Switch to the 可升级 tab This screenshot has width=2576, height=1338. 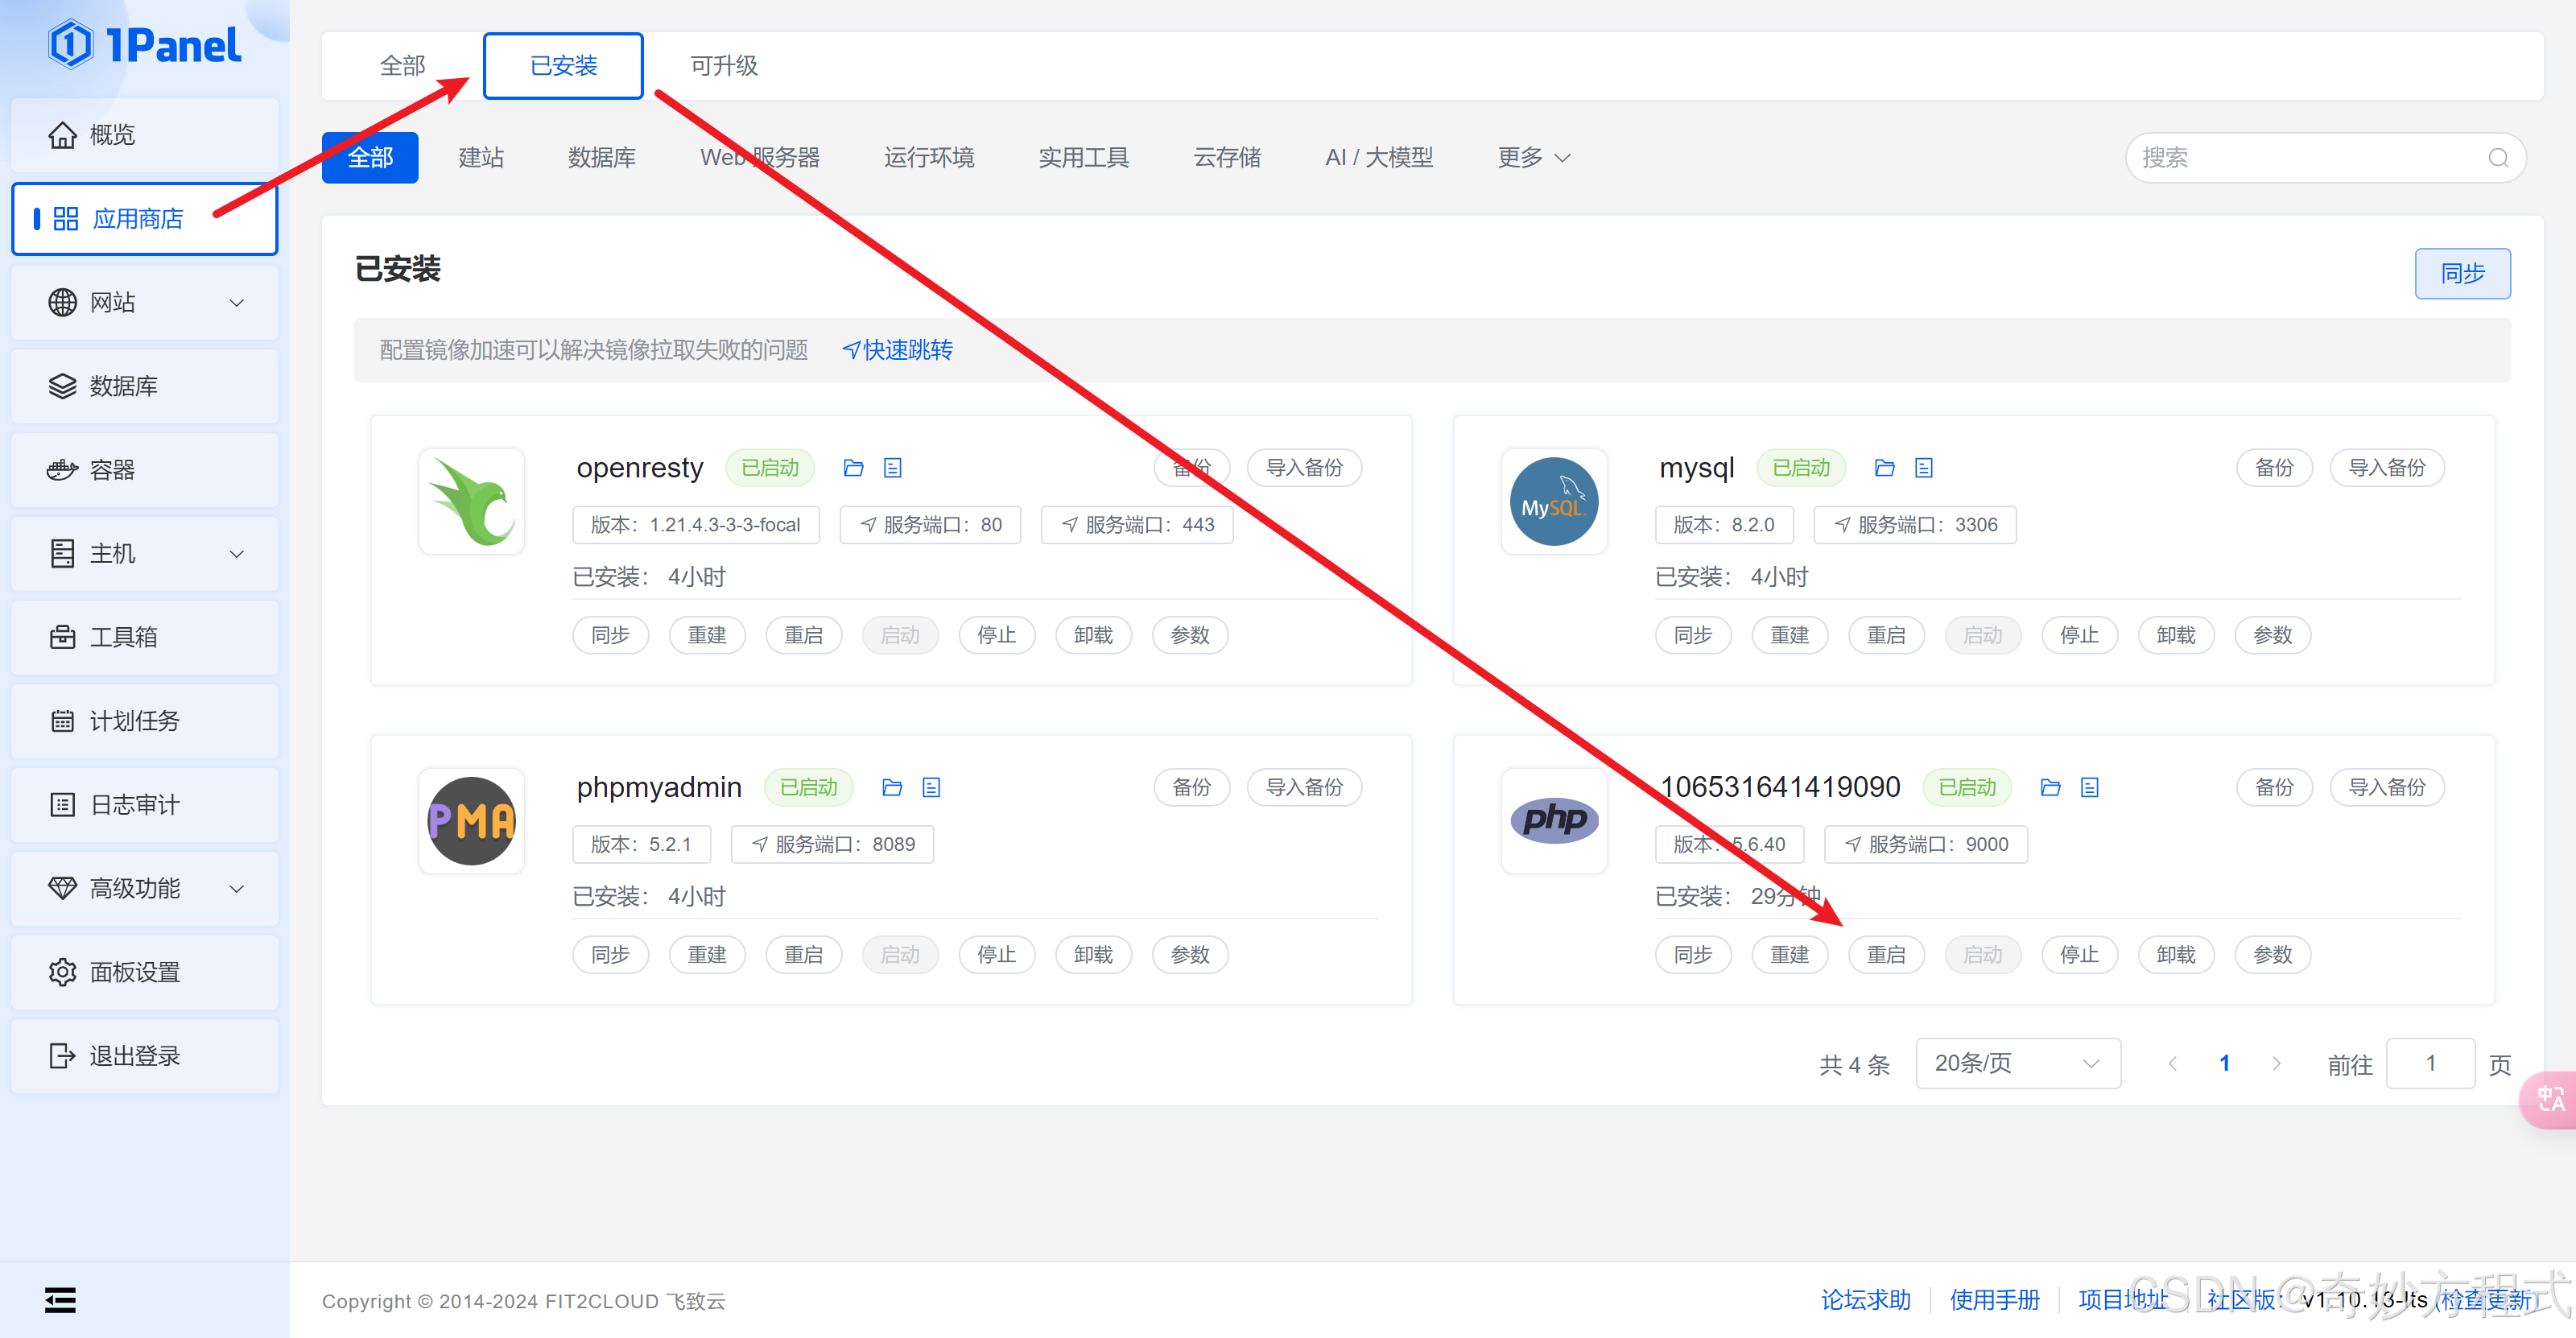(724, 66)
